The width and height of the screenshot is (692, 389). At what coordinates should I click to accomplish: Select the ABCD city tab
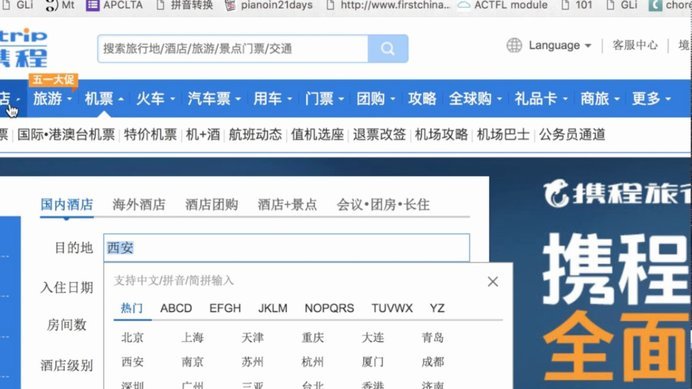pos(176,308)
